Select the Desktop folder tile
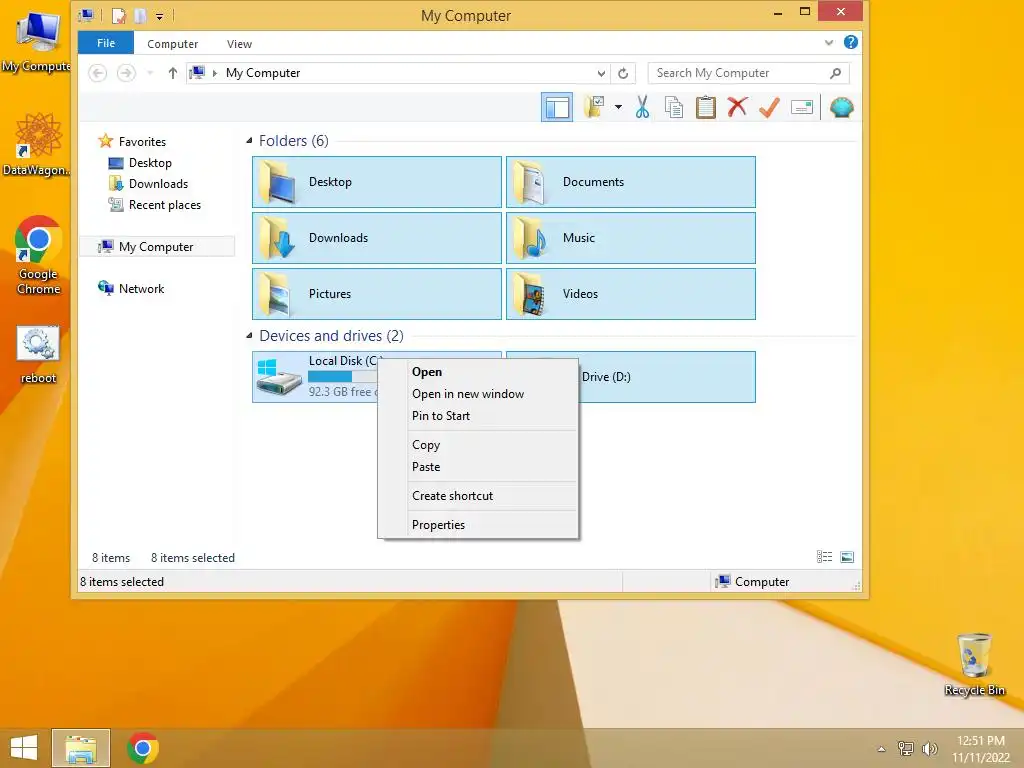 click(x=377, y=182)
